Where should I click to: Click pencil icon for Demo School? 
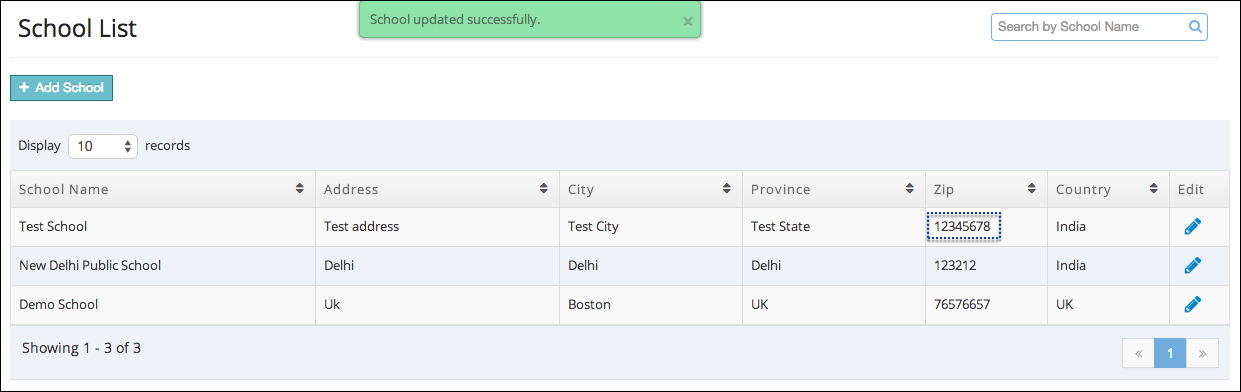(1192, 305)
